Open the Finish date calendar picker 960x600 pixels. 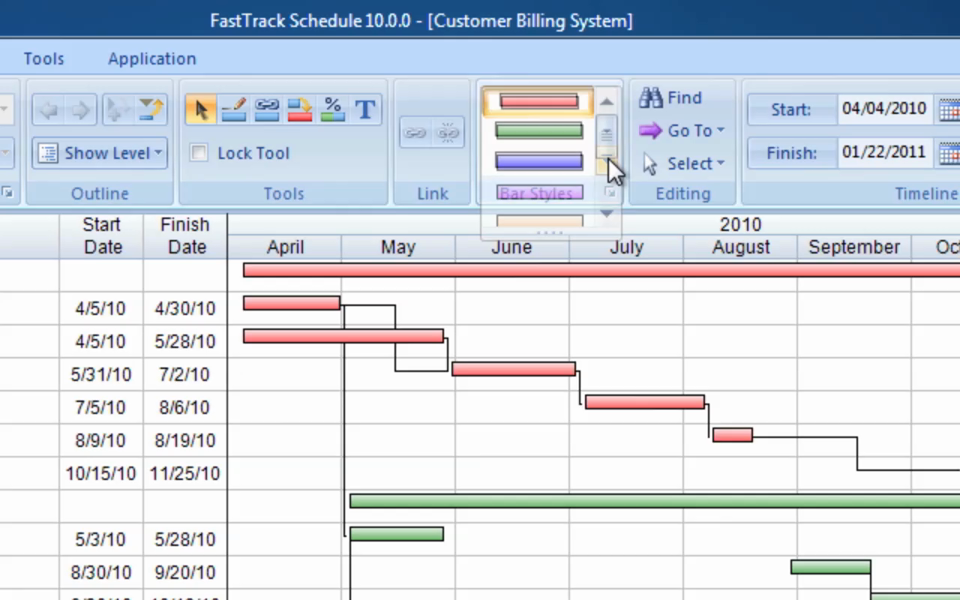(949, 153)
